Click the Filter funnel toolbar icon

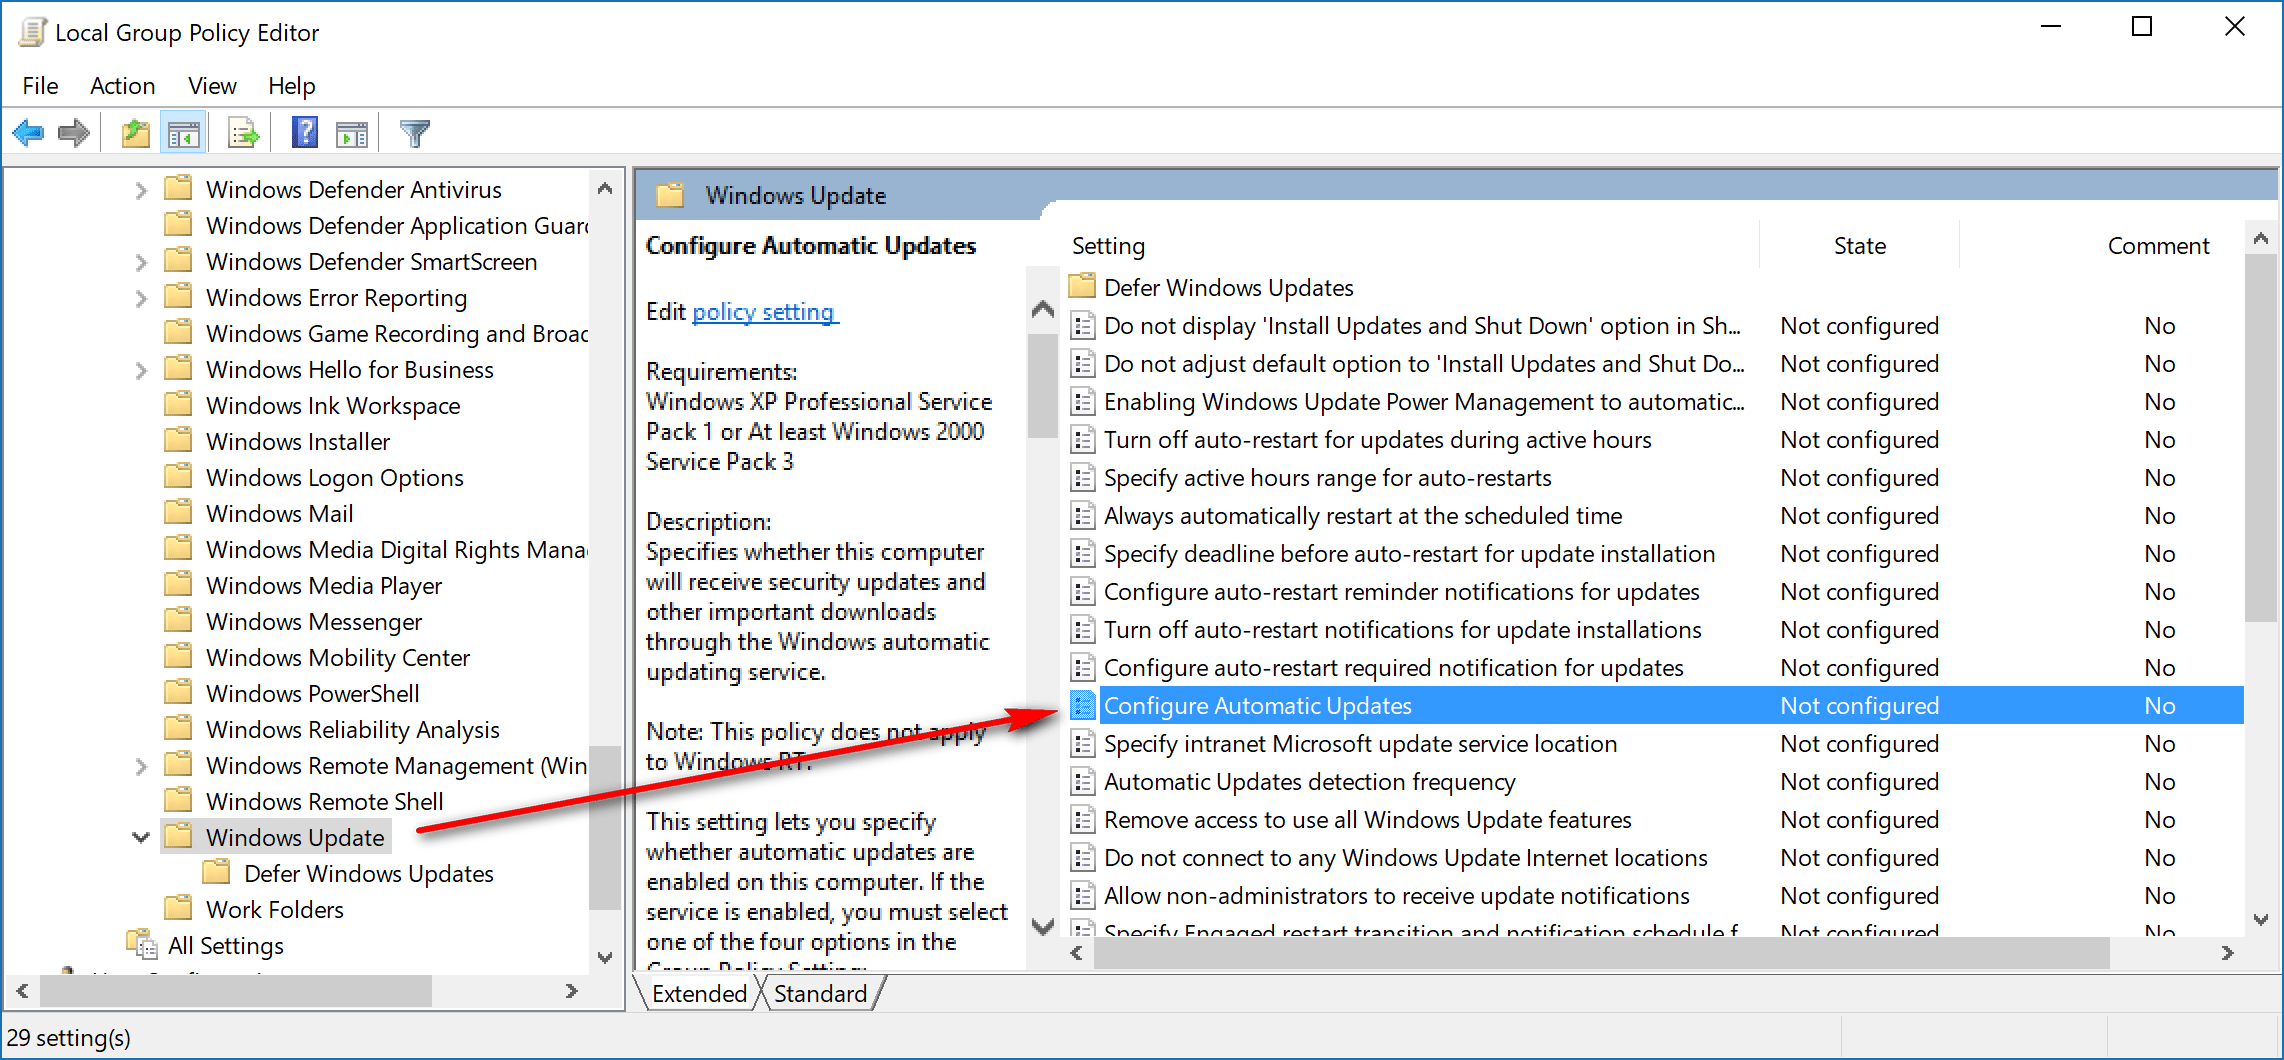tap(414, 133)
